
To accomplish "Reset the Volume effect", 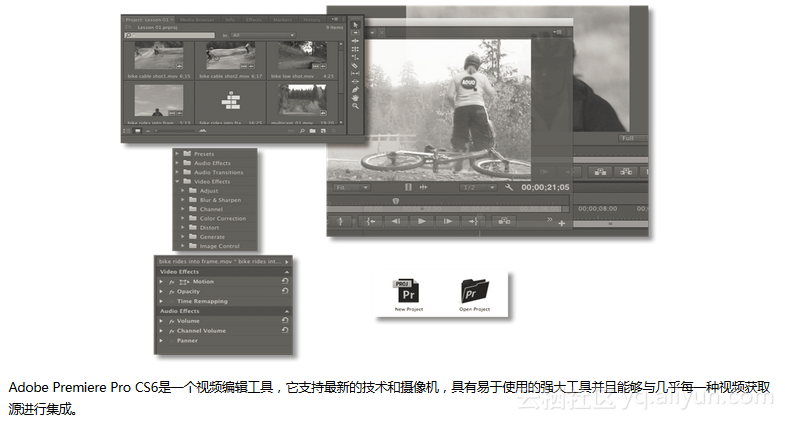I will (x=285, y=320).
